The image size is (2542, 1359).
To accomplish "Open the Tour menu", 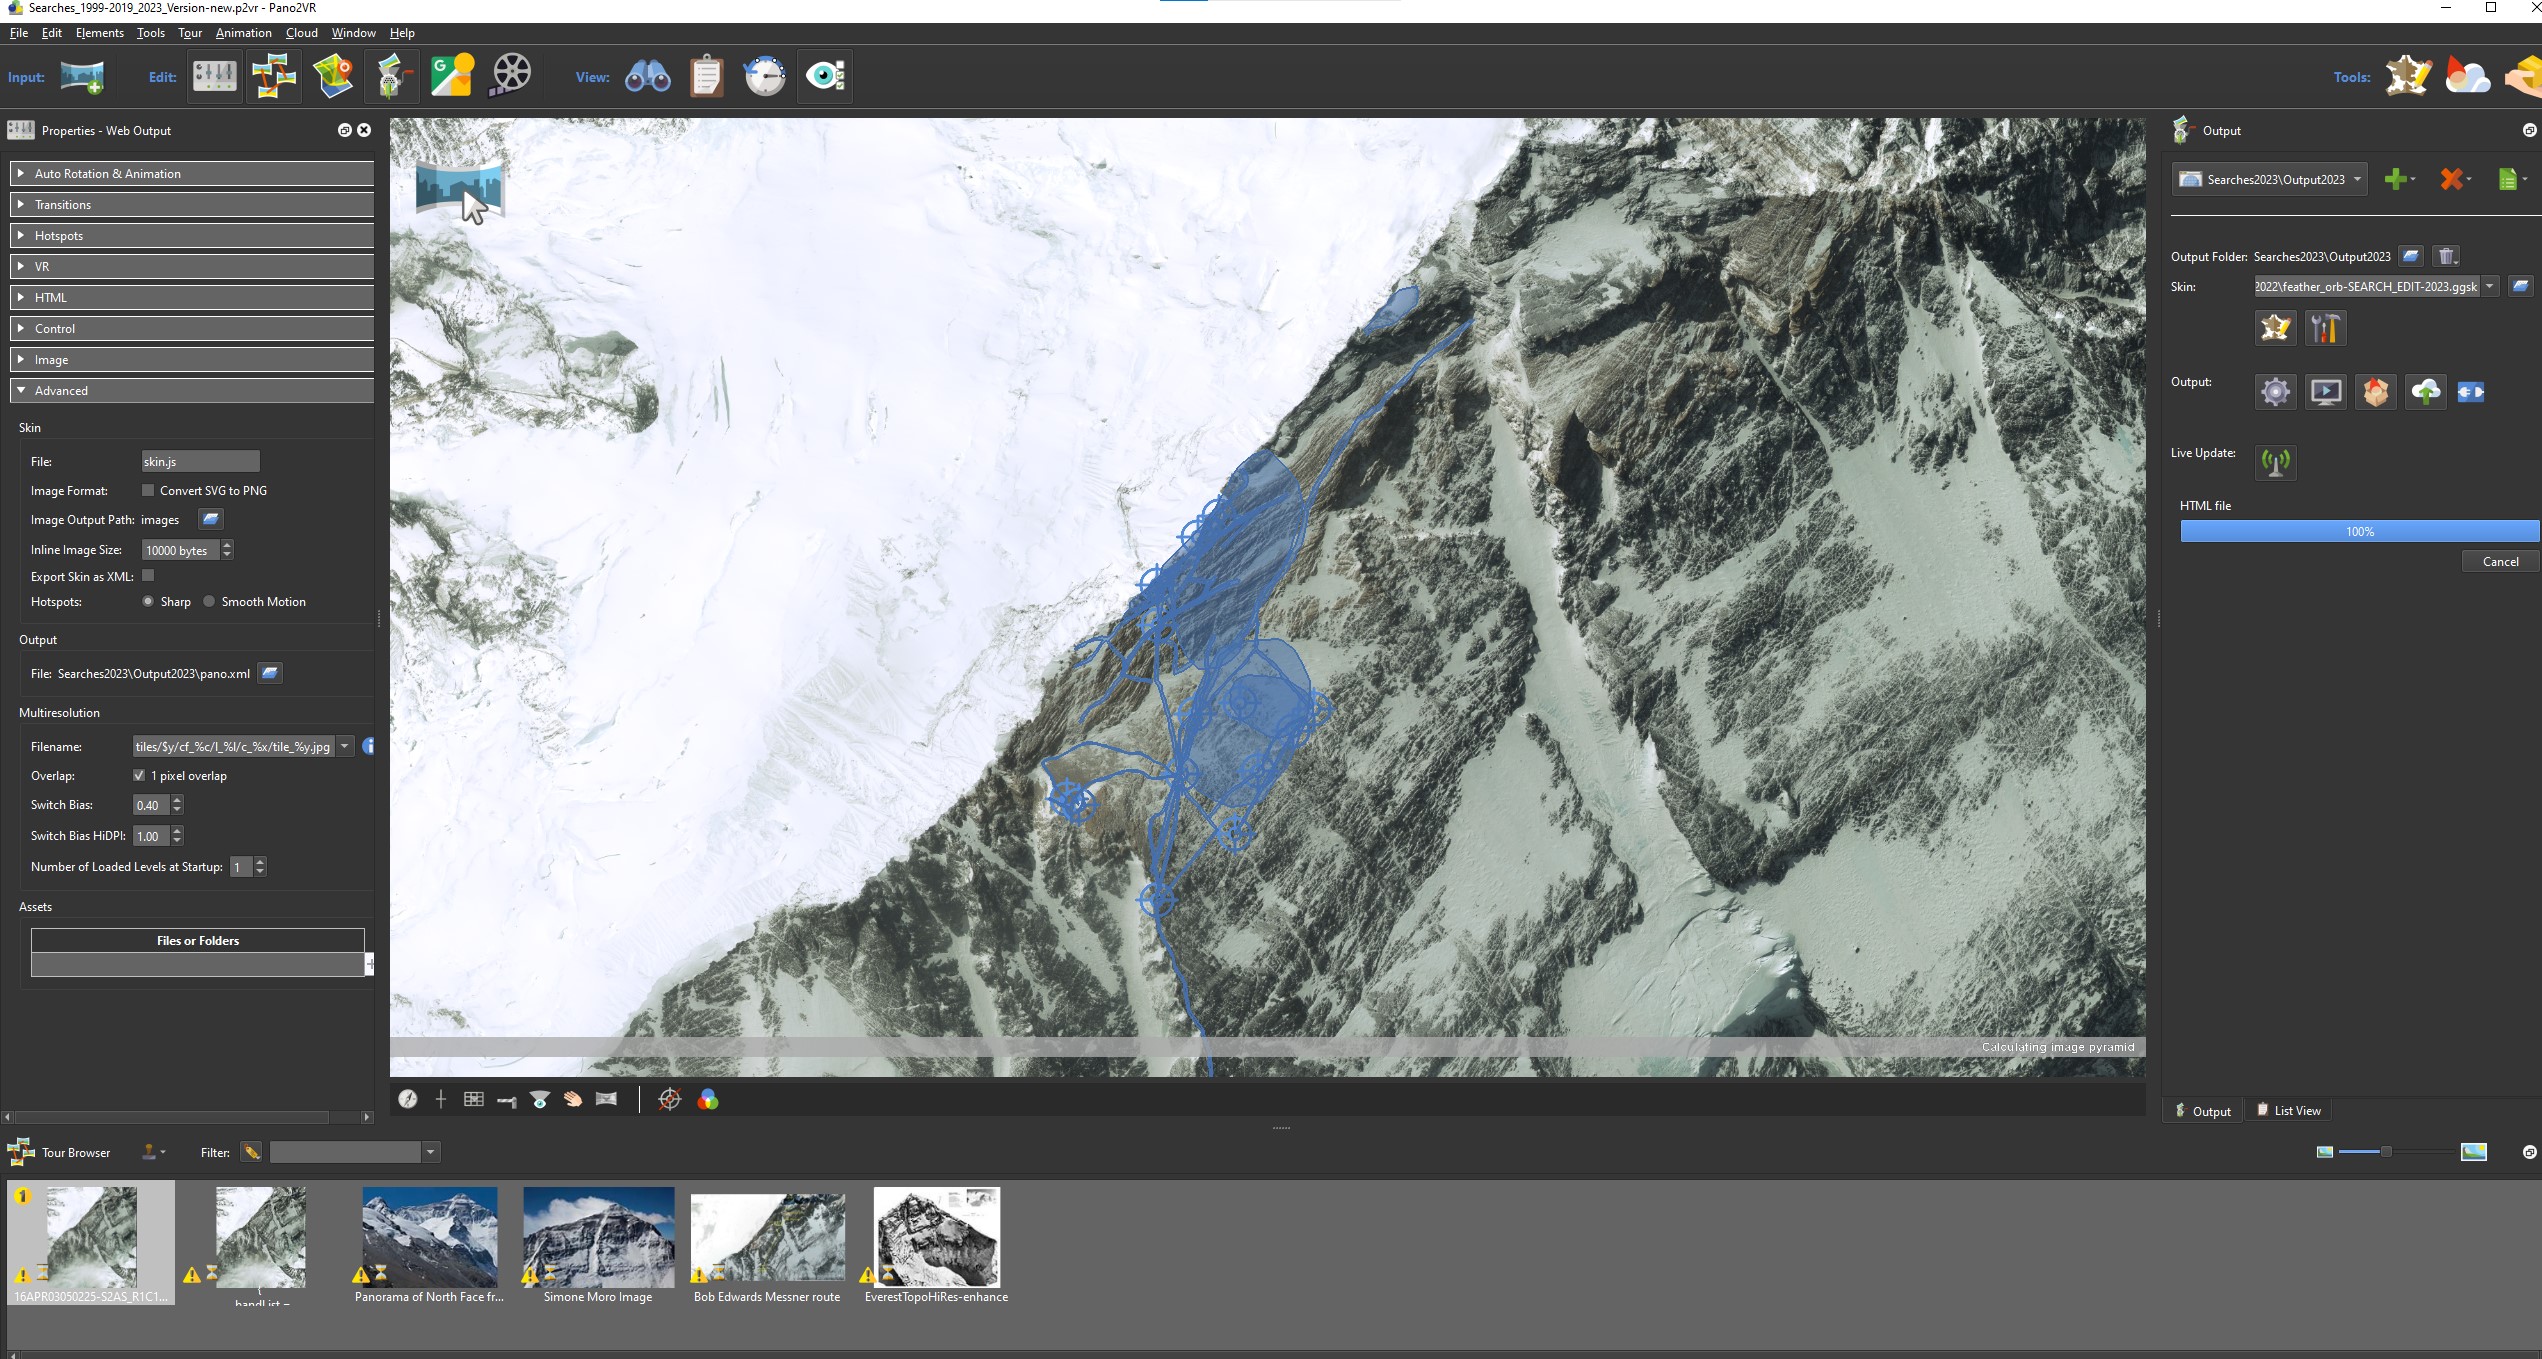I will point(190,33).
